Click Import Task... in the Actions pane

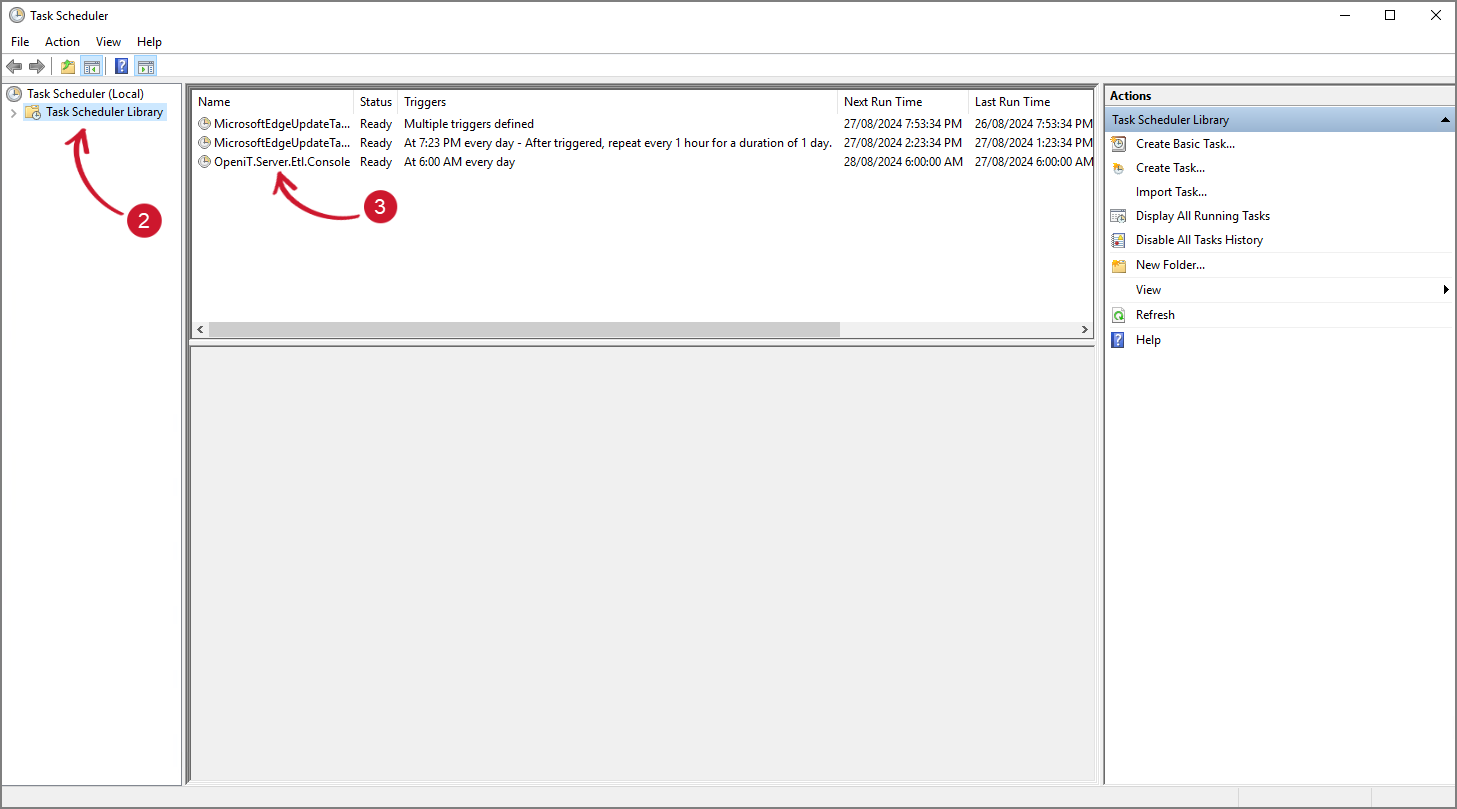pyautogui.click(x=1171, y=192)
